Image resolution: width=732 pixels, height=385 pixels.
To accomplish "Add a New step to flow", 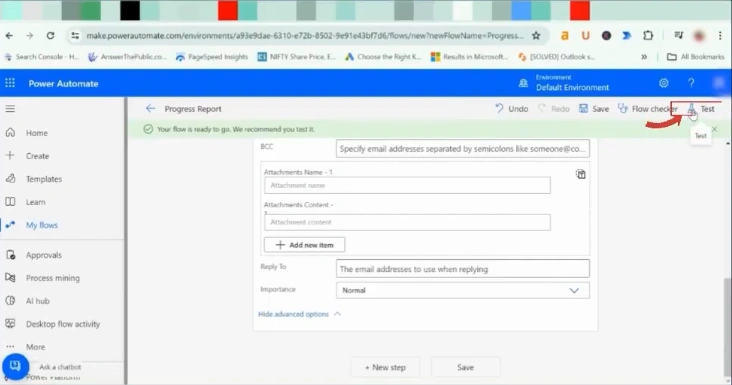I will click(385, 367).
